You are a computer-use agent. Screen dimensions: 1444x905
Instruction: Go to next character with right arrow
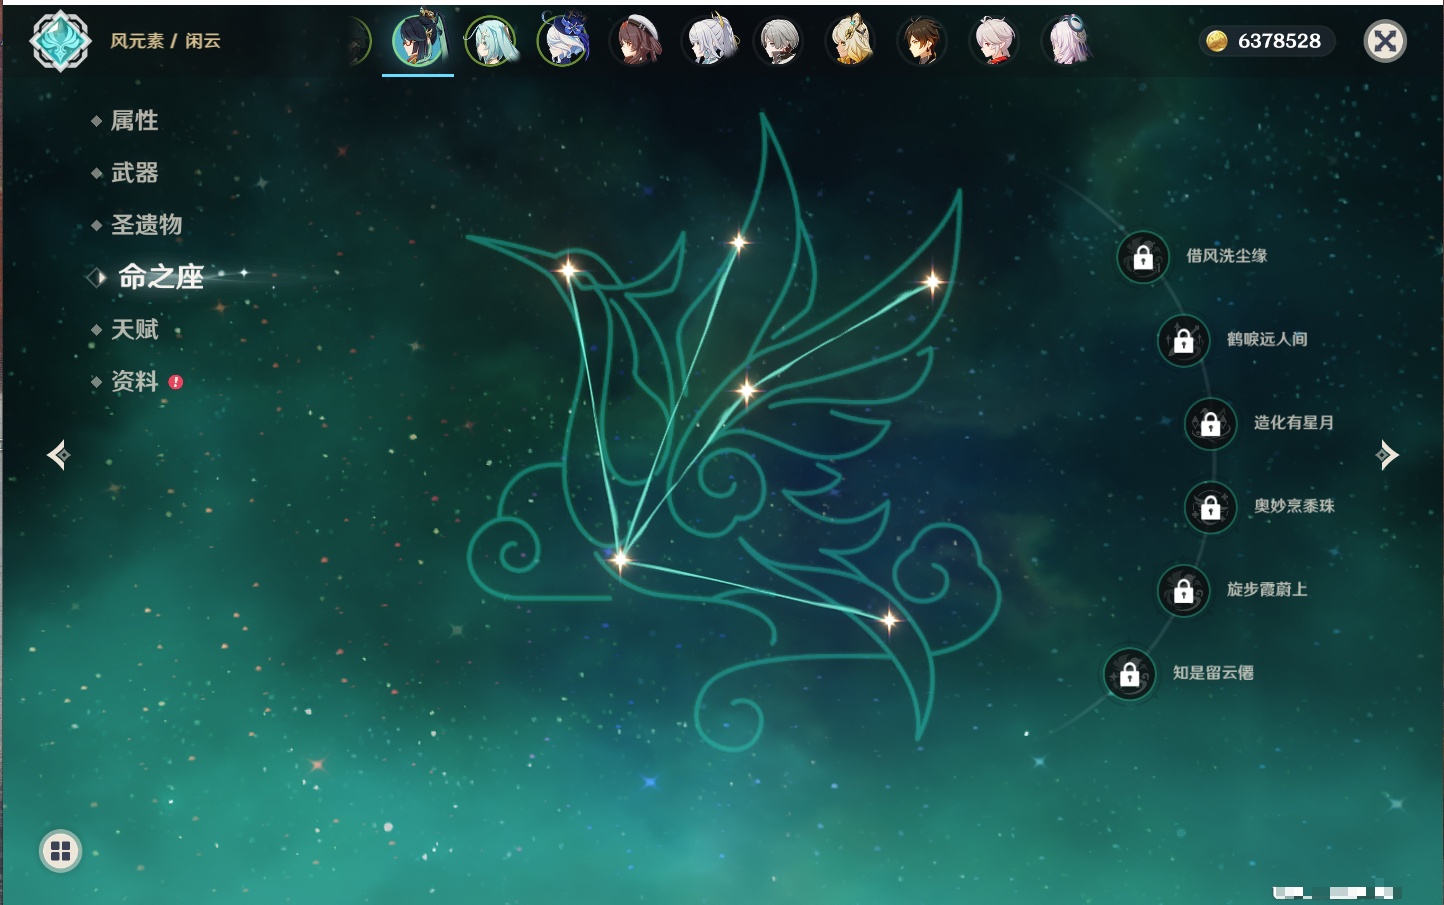coord(1387,455)
